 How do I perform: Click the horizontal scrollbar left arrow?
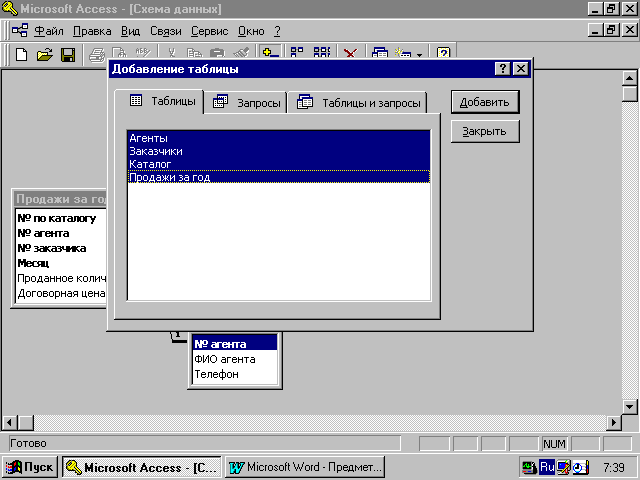coord(10,422)
